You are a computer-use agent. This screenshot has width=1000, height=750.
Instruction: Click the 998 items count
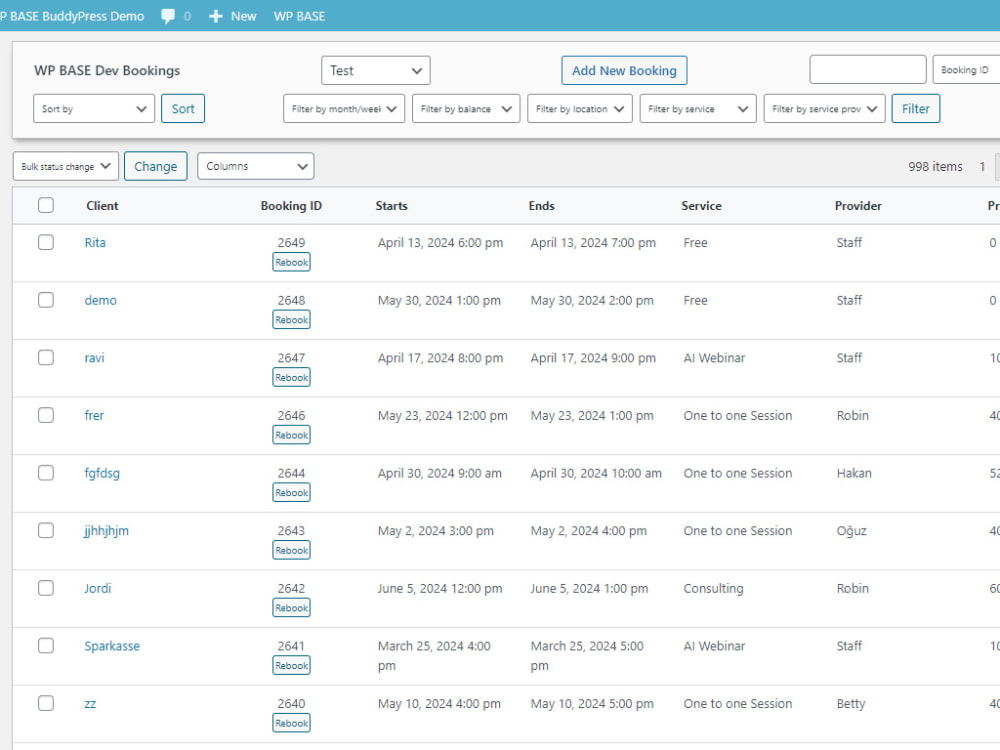tap(935, 166)
